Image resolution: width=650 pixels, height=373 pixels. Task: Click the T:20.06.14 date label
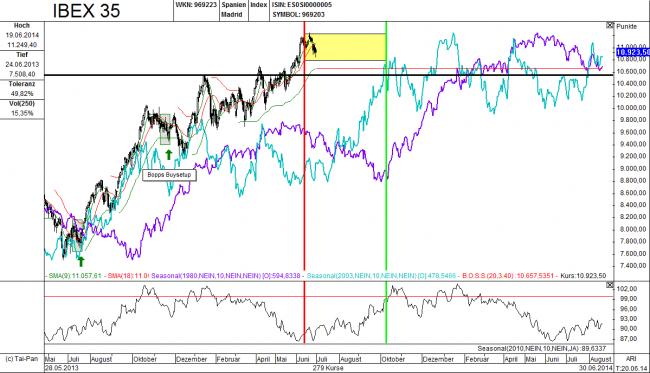(632, 368)
